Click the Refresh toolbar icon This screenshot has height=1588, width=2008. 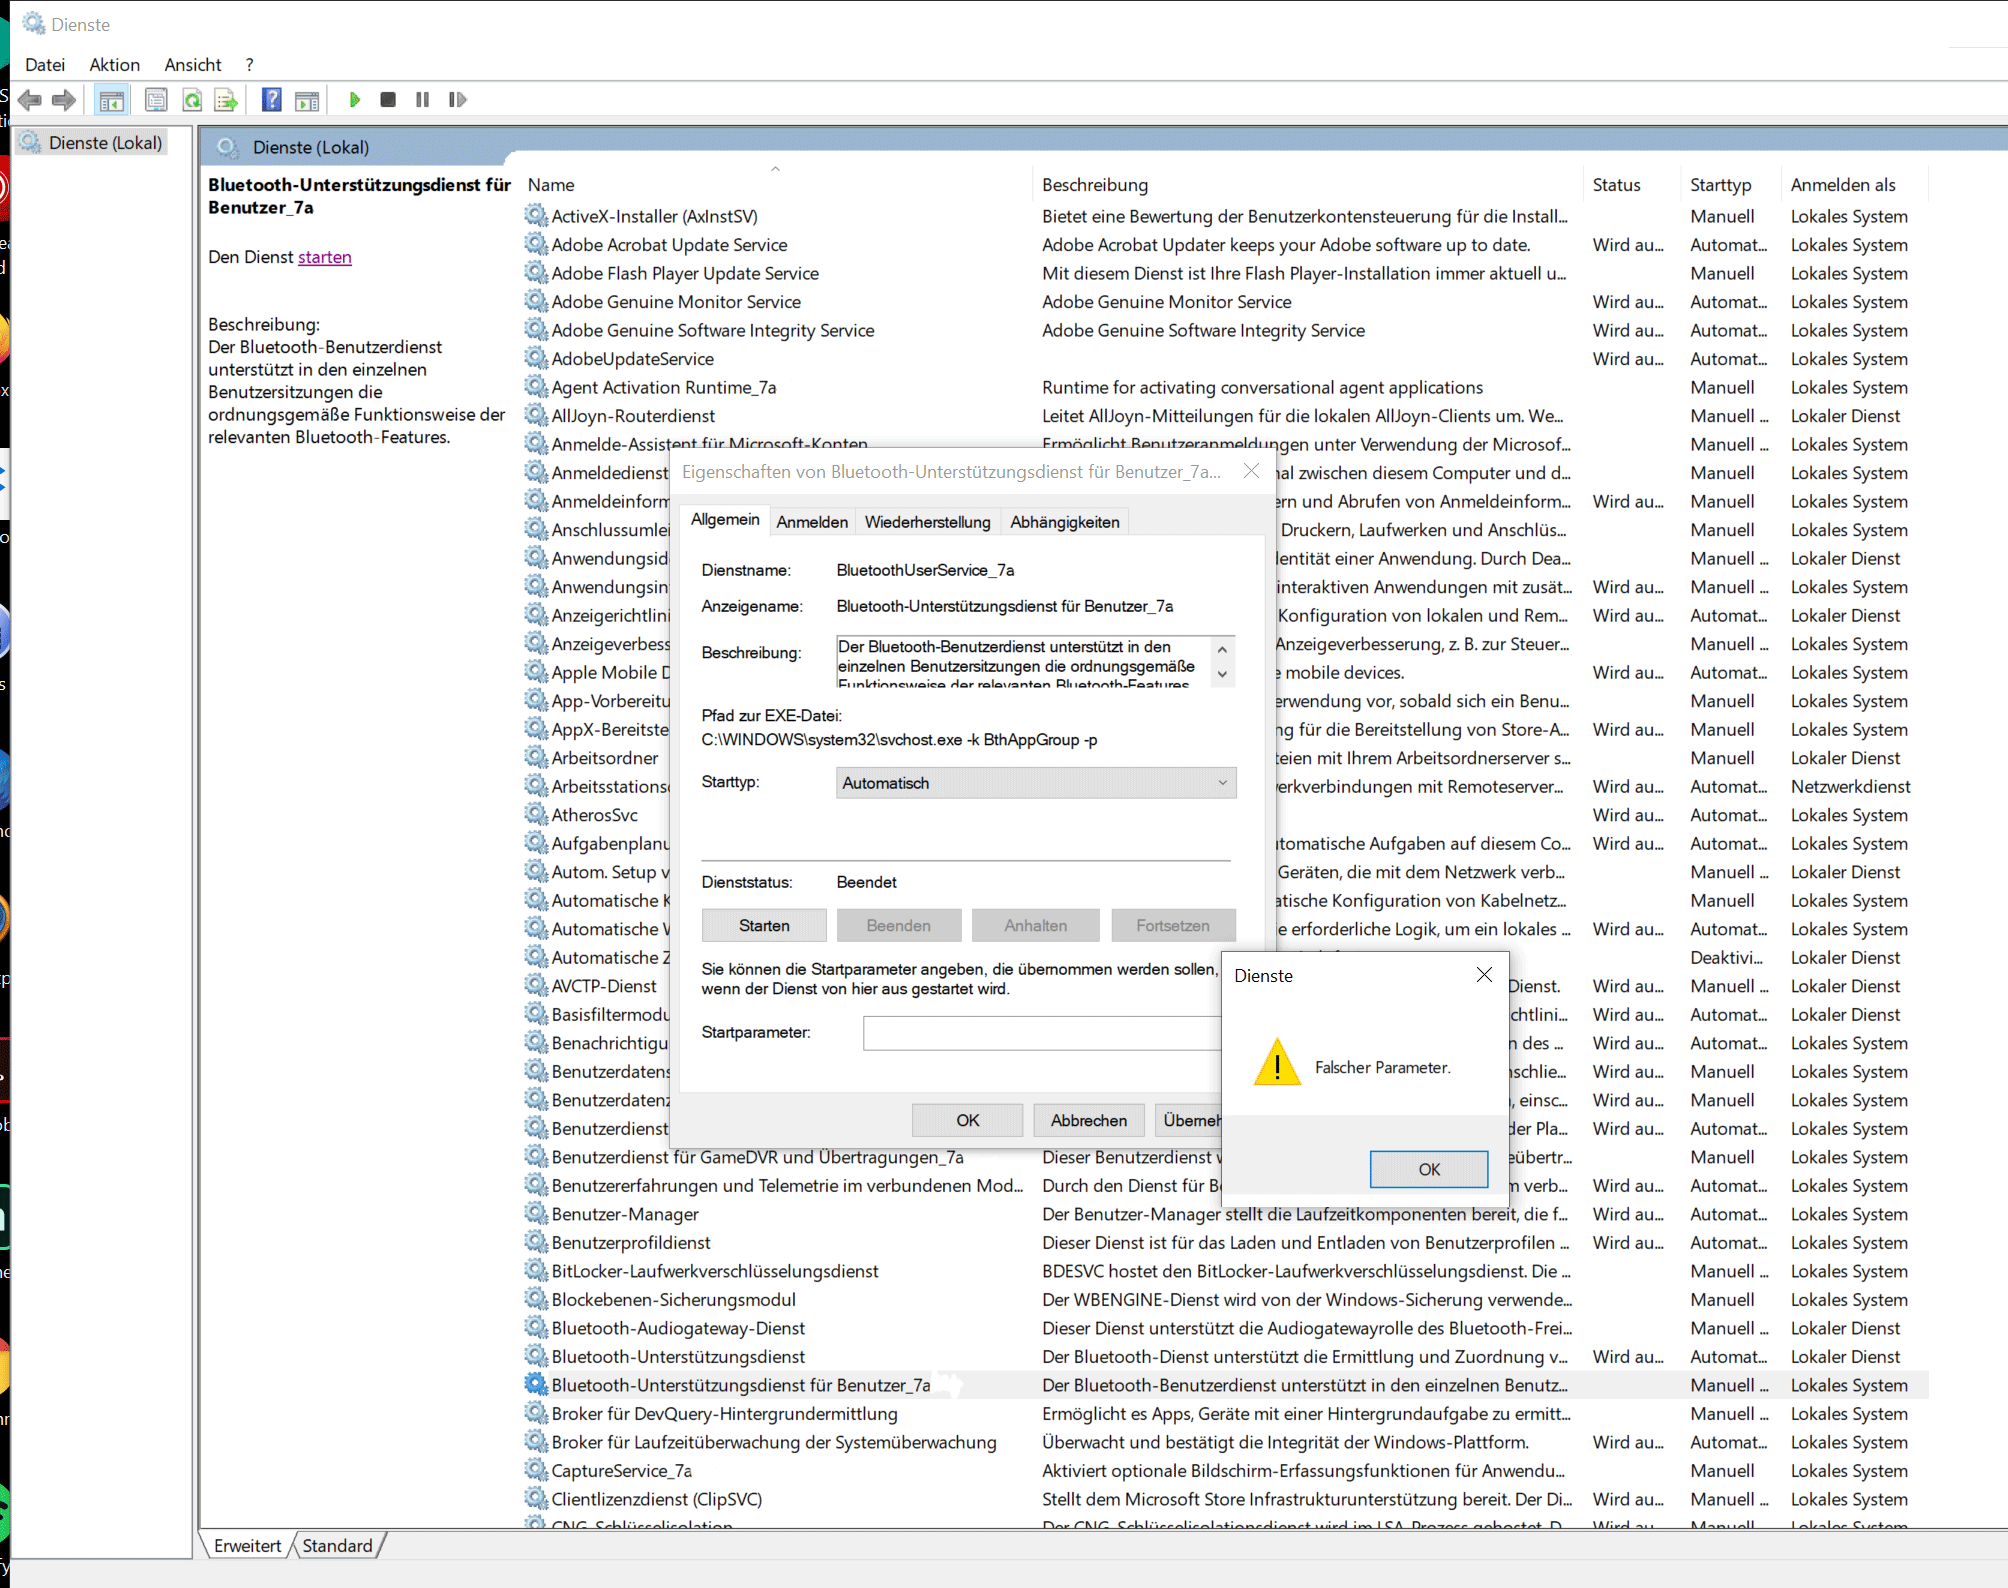tap(192, 100)
